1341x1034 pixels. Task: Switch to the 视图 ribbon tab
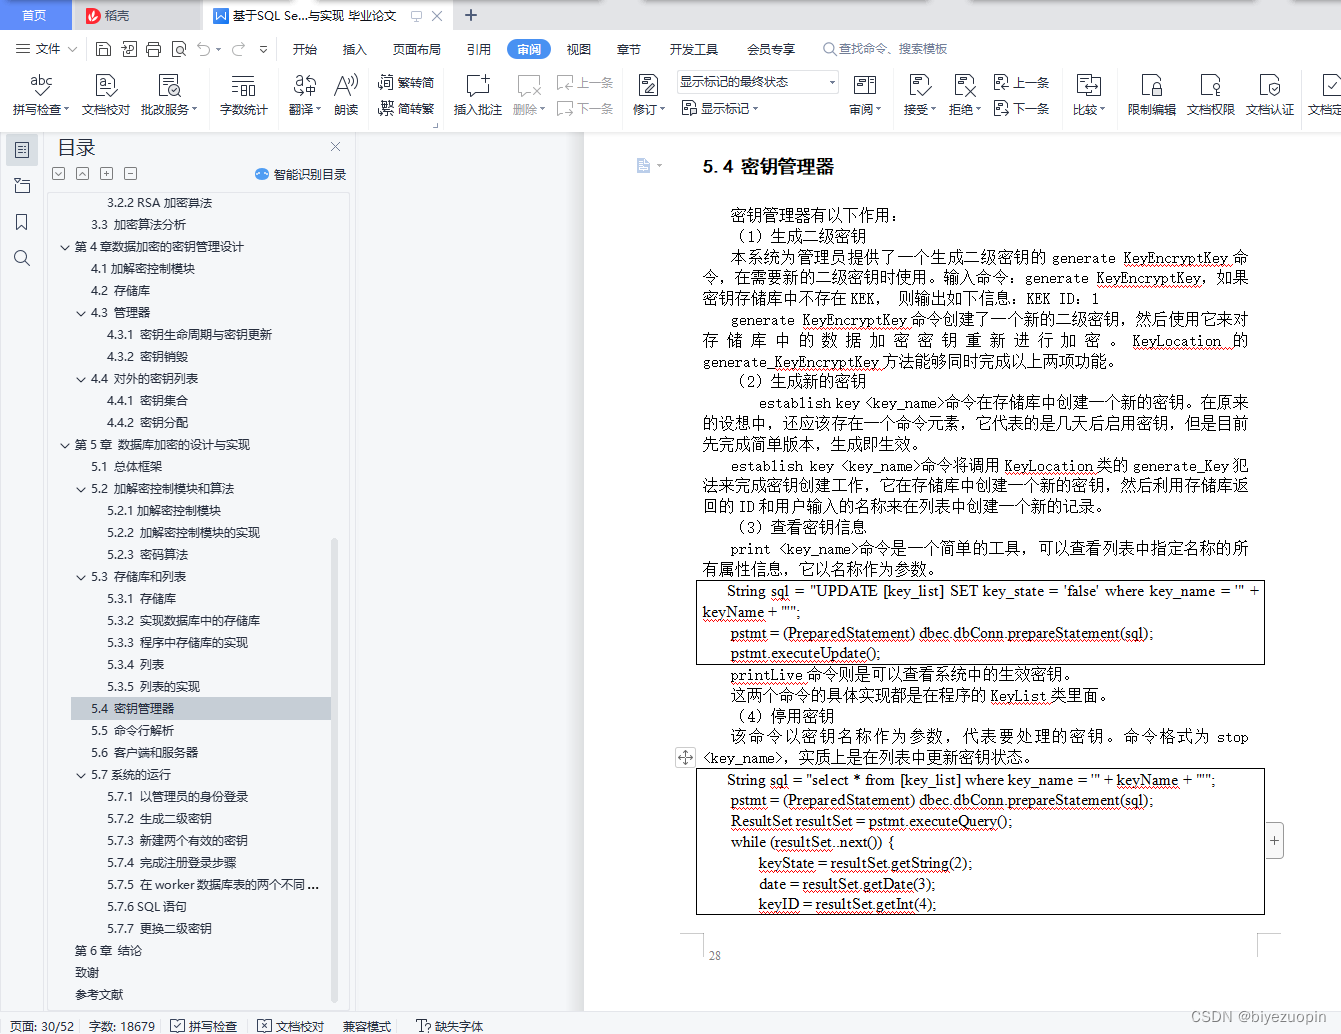[x=578, y=48]
